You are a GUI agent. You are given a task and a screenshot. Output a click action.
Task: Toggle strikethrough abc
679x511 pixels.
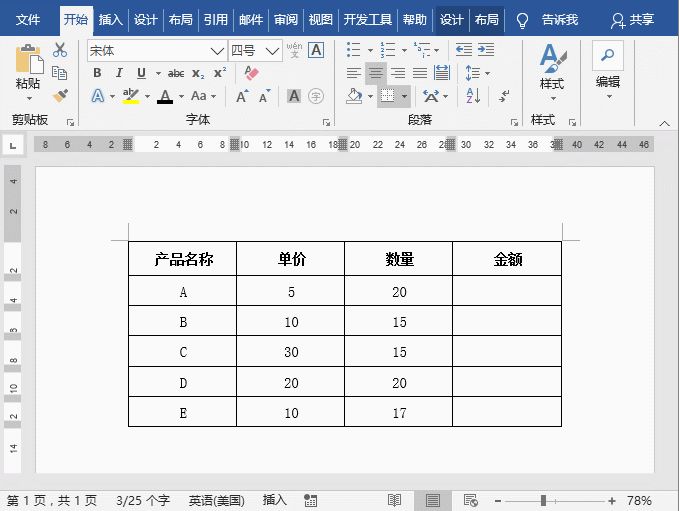point(176,73)
